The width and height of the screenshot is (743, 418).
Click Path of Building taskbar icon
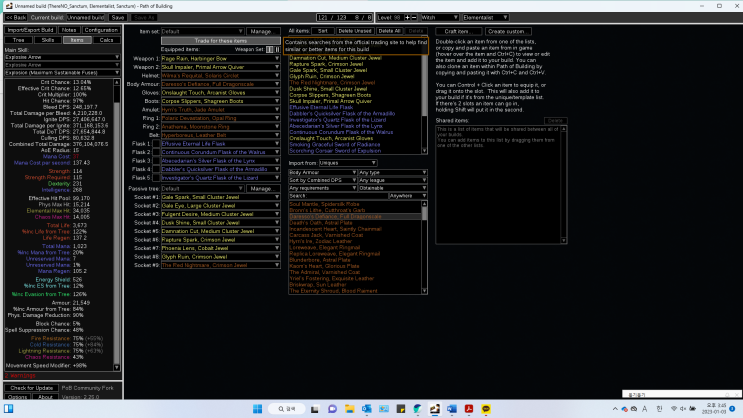point(435,409)
